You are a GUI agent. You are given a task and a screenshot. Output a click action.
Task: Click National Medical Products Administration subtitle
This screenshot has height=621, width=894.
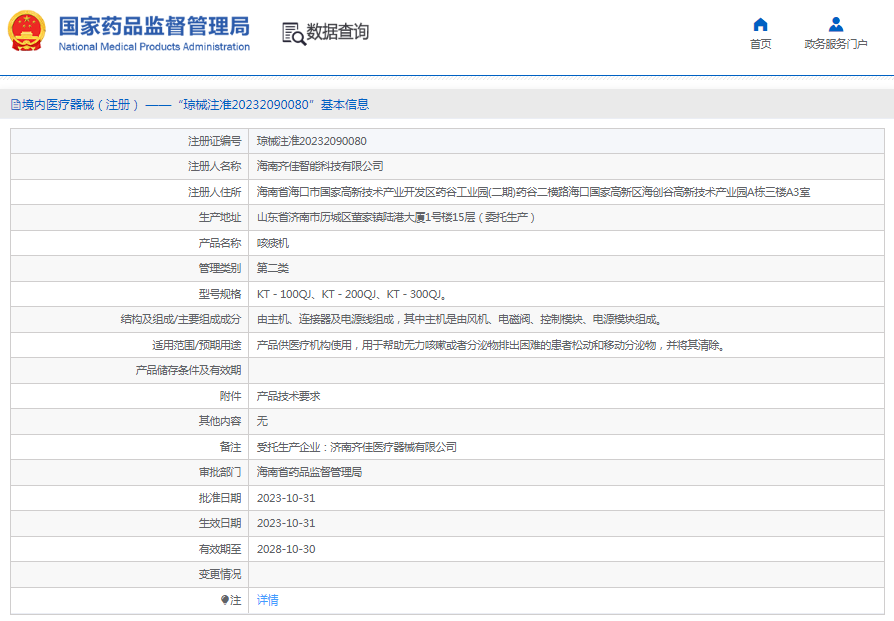pyautogui.click(x=154, y=47)
